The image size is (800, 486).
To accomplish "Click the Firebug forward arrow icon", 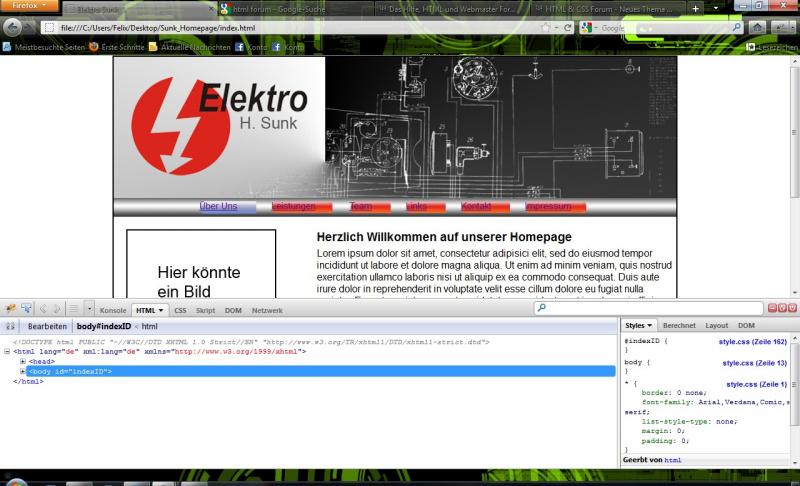I will tap(57, 310).
